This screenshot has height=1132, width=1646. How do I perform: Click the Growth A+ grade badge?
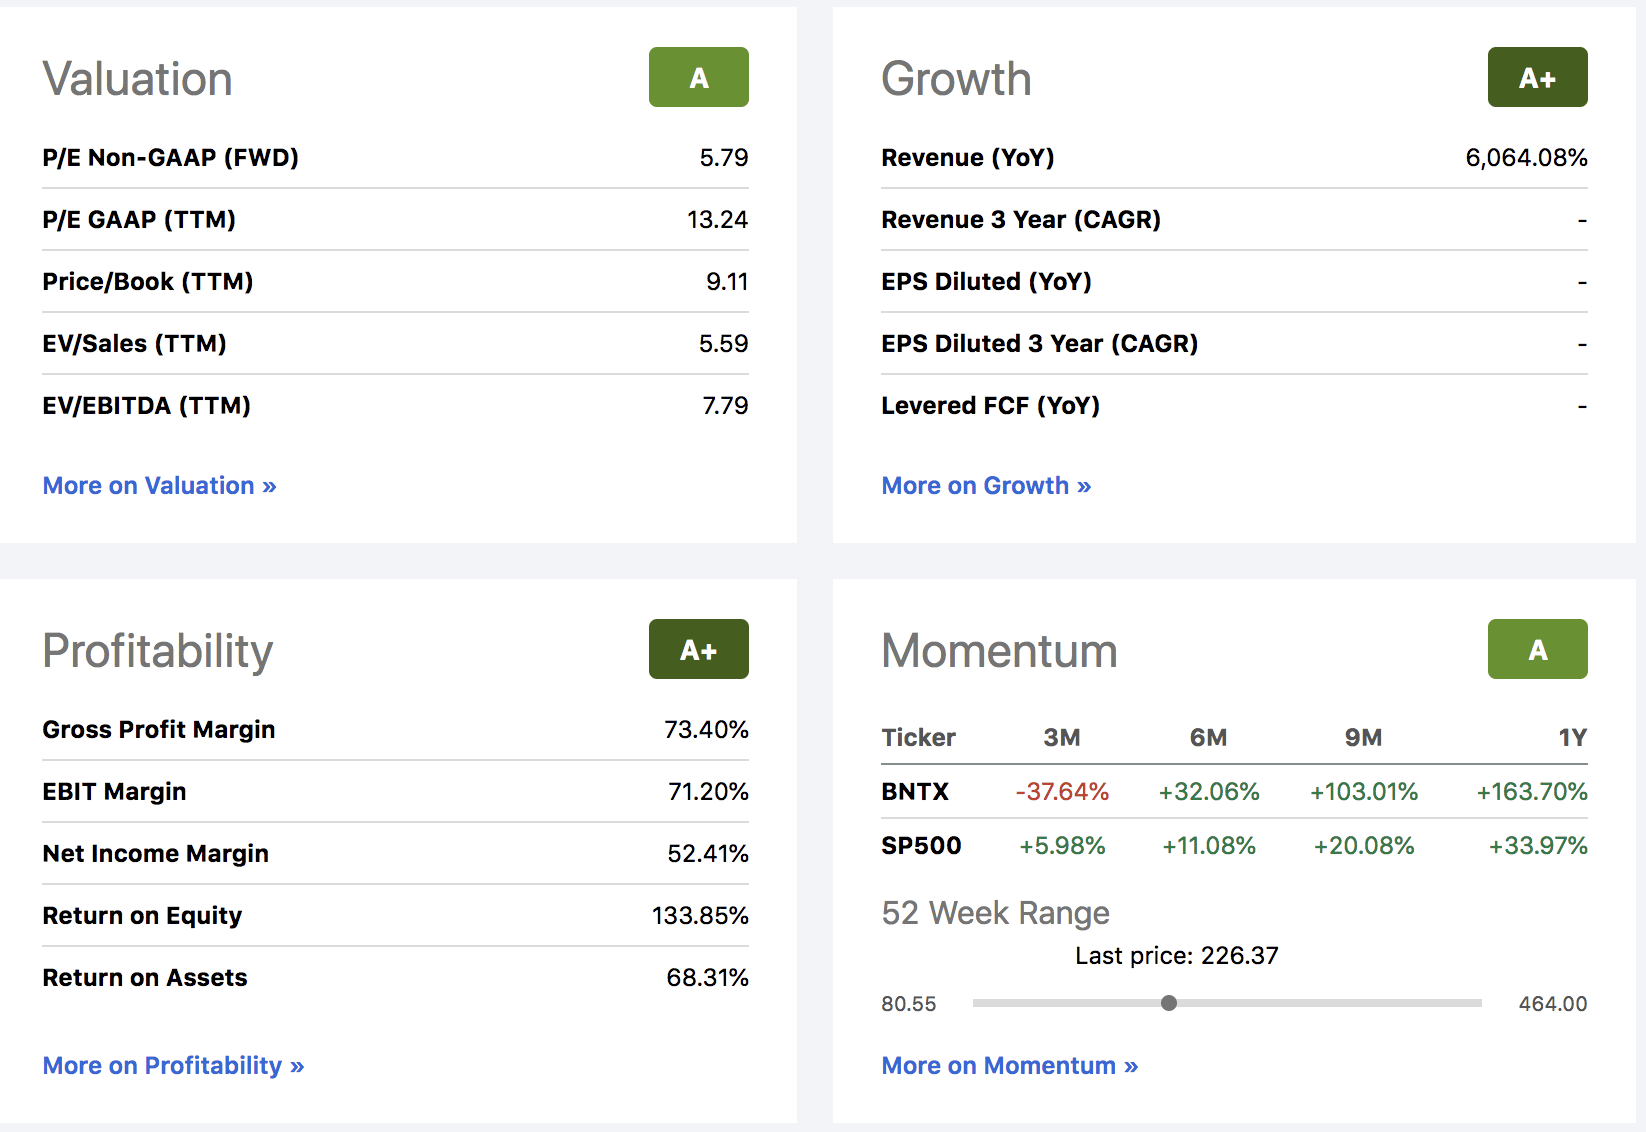coord(1537,77)
